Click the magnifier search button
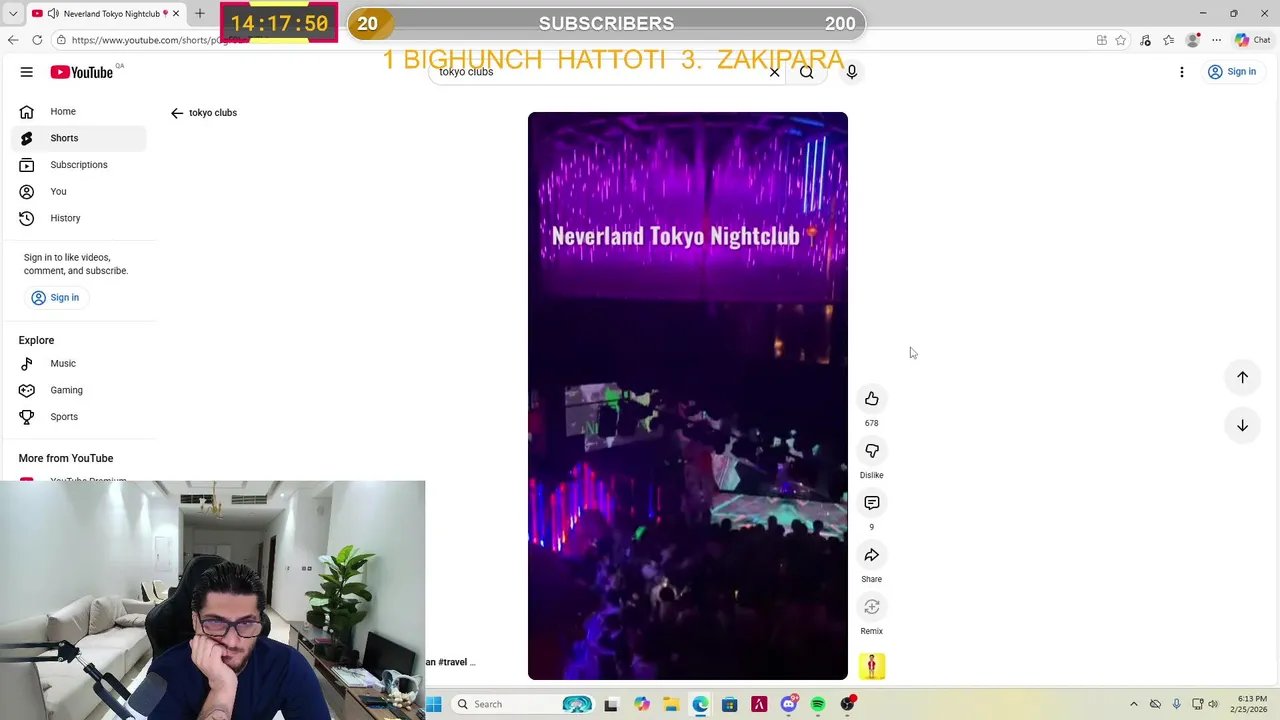This screenshot has width=1280, height=720. tap(806, 72)
